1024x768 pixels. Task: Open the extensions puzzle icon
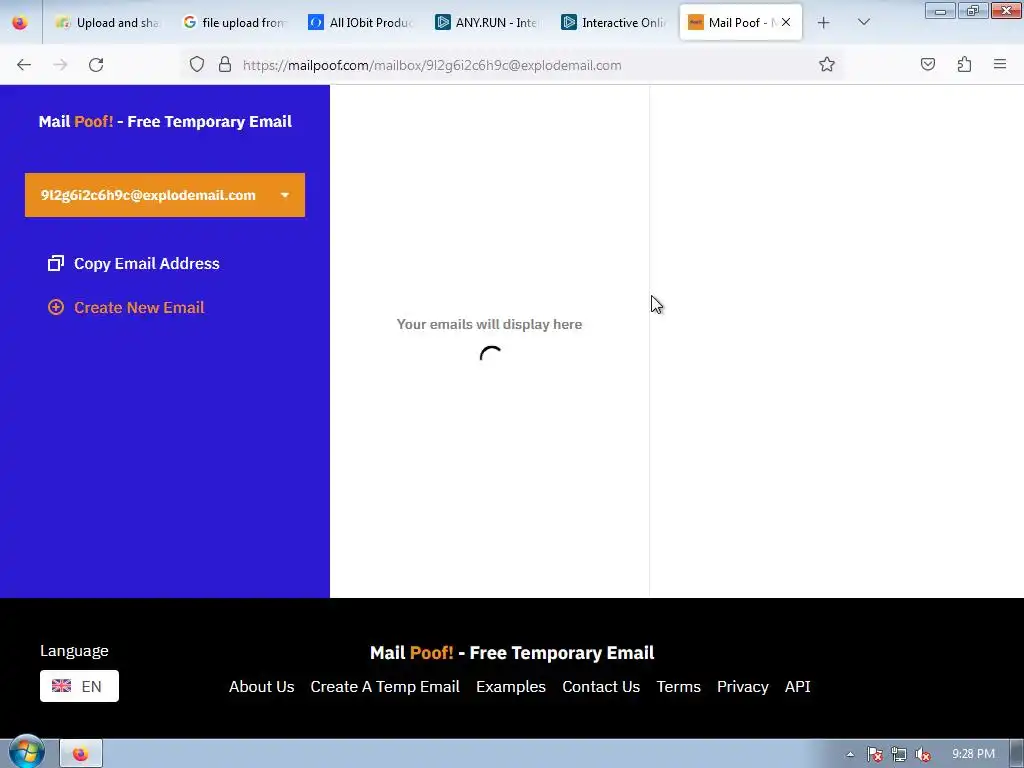point(964,64)
